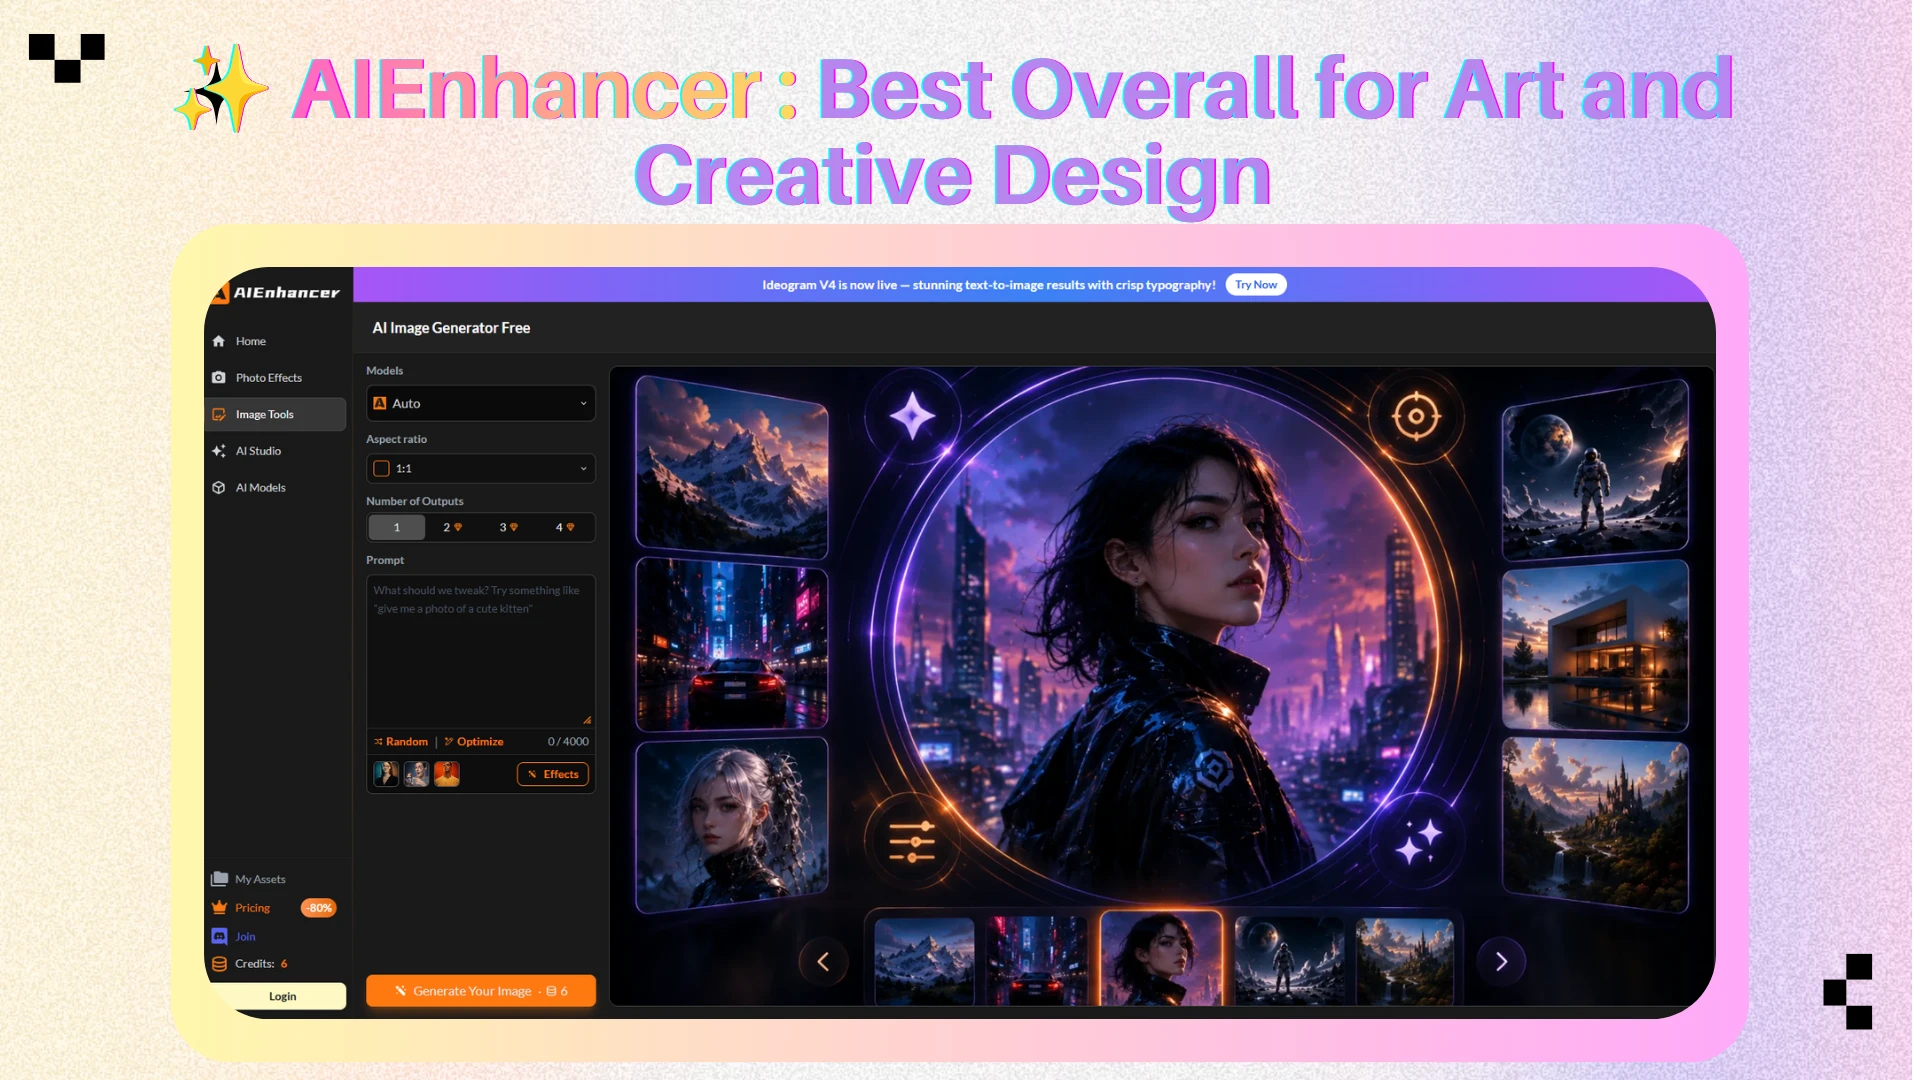
Task: Select the neon city car carousel thumbnail
Action: pos(1036,961)
